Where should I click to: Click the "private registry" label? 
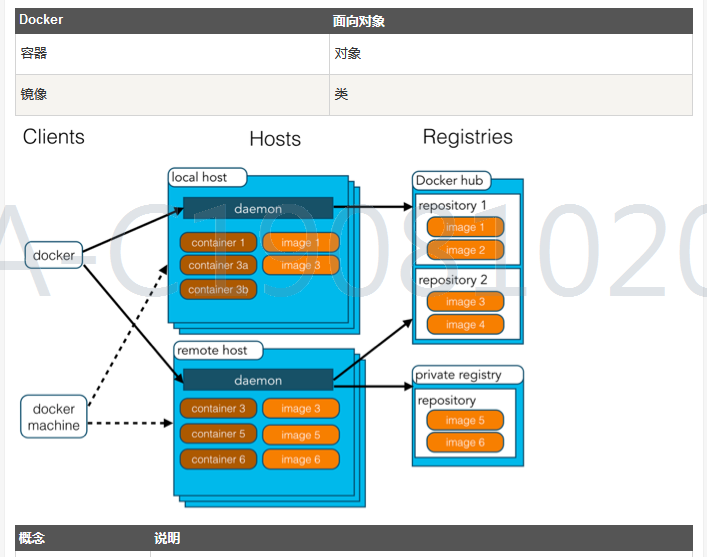(468, 375)
